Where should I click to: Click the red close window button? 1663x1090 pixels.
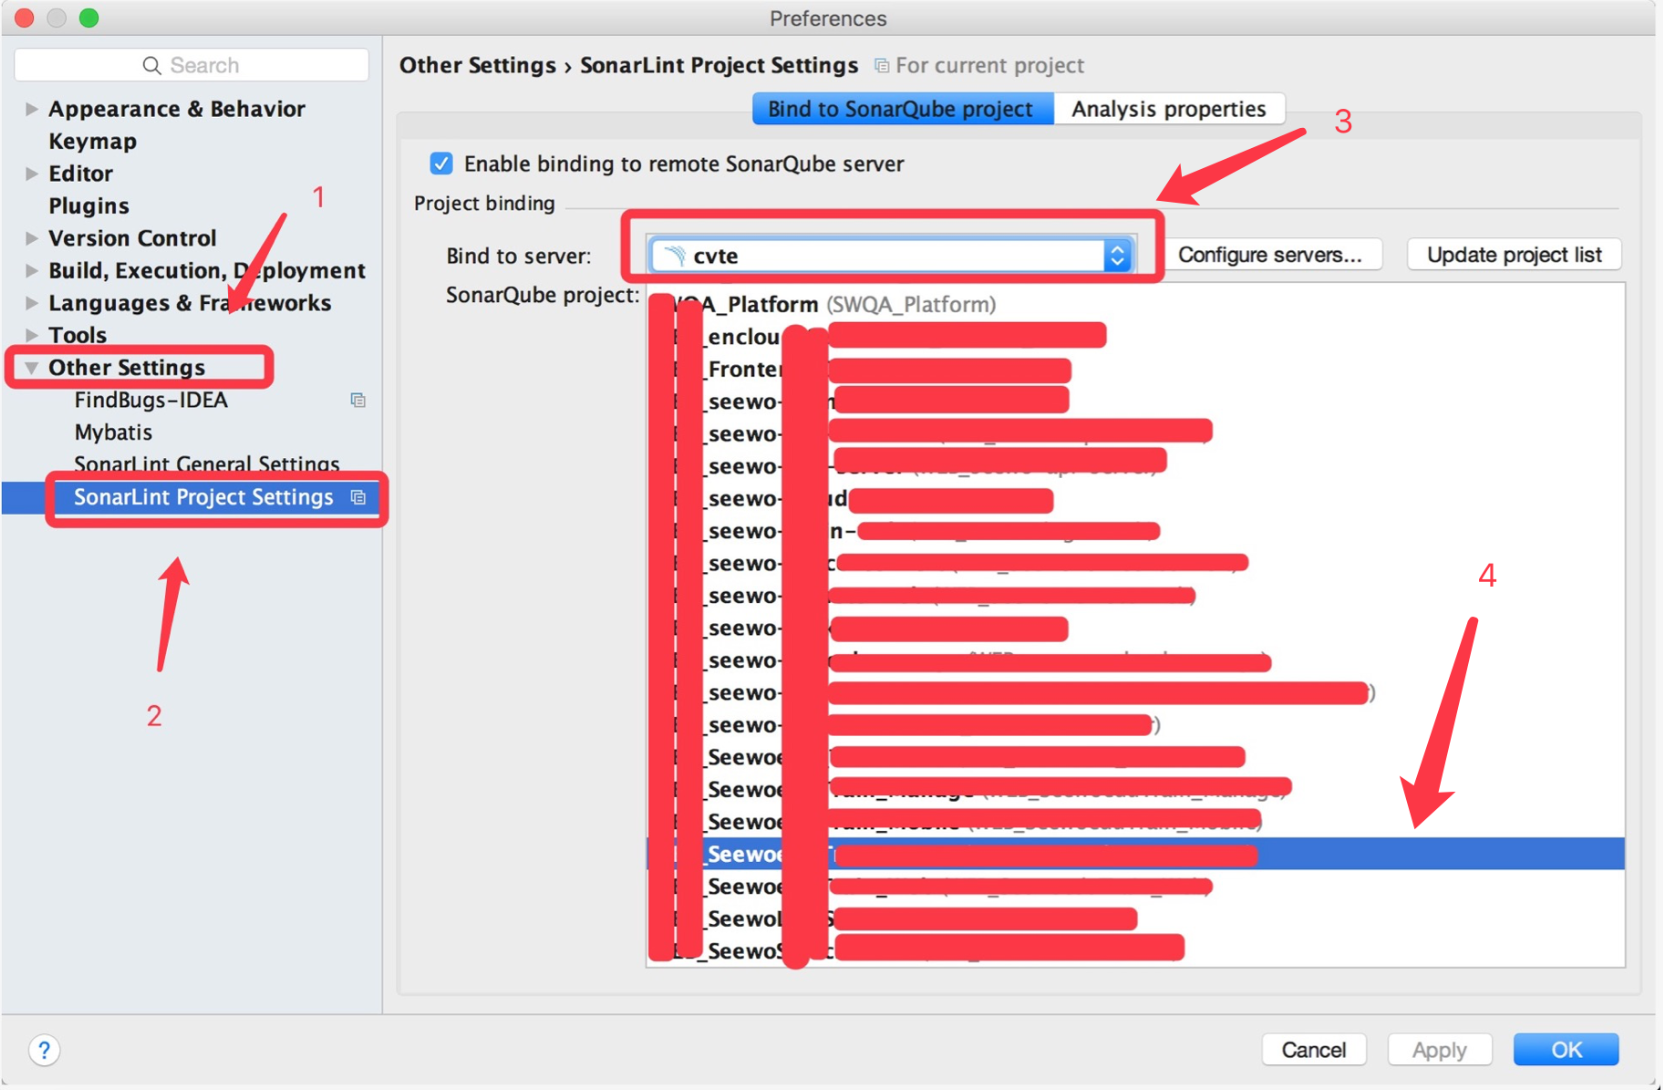[x=25, y=17]
